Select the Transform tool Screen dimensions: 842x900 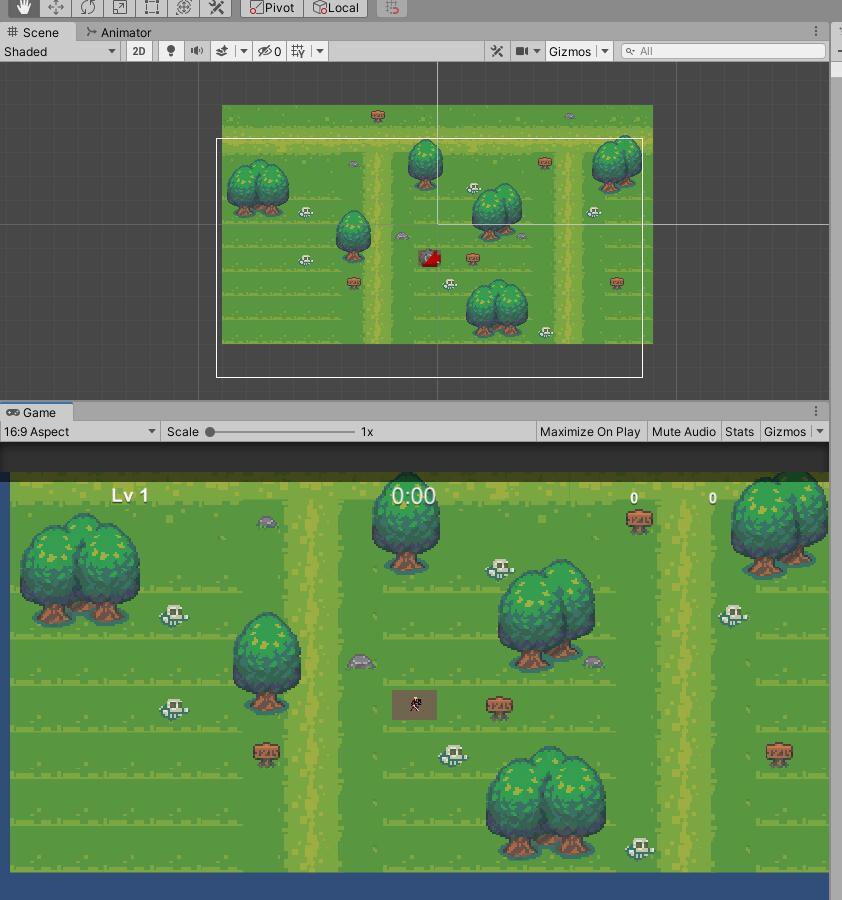184,7
